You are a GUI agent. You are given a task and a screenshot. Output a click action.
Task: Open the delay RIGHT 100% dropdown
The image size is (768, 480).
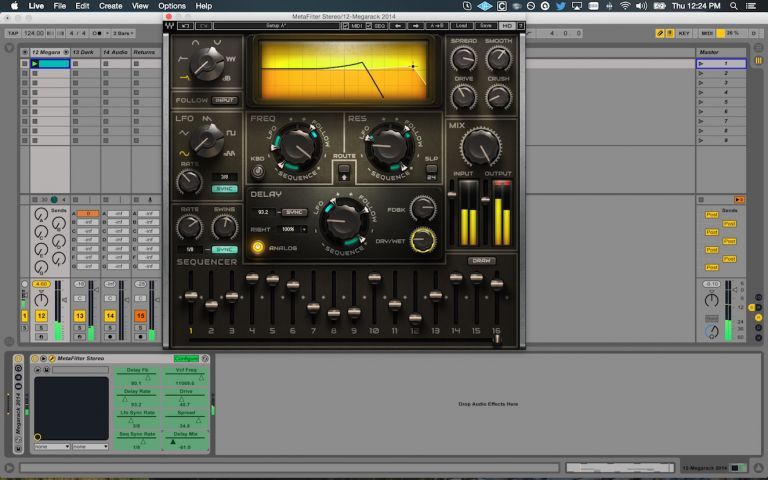point(292,229)
